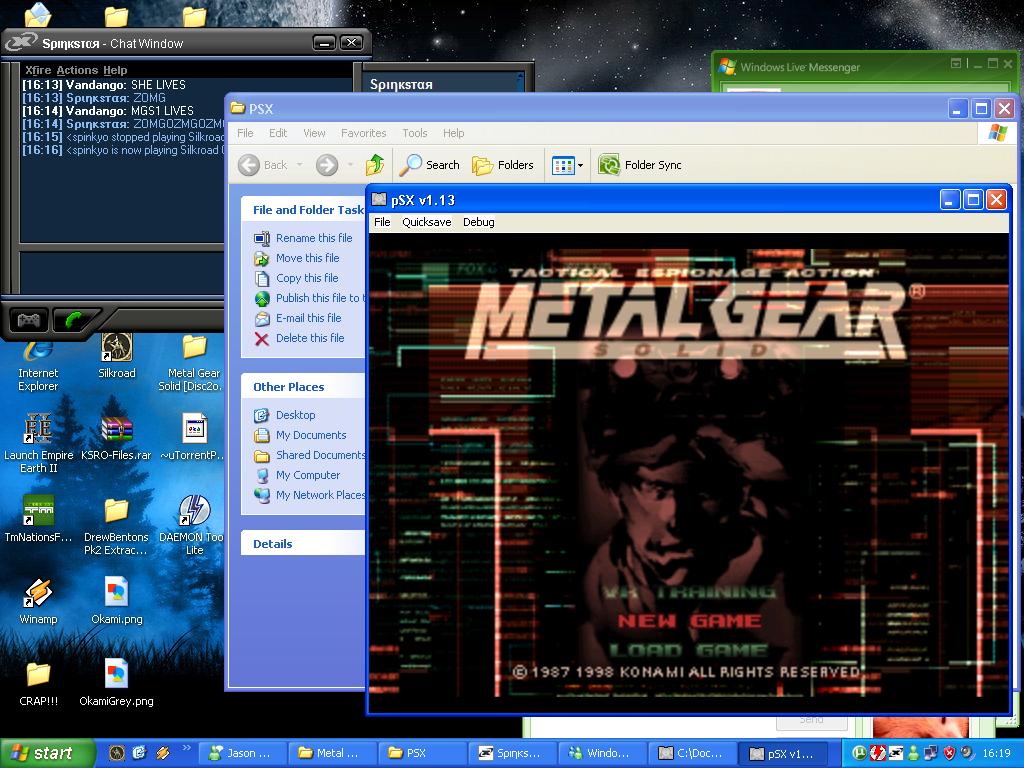Click the gamepad icon in the Xfire window
The image size is (1024, 768).
[x=28, y=320]
